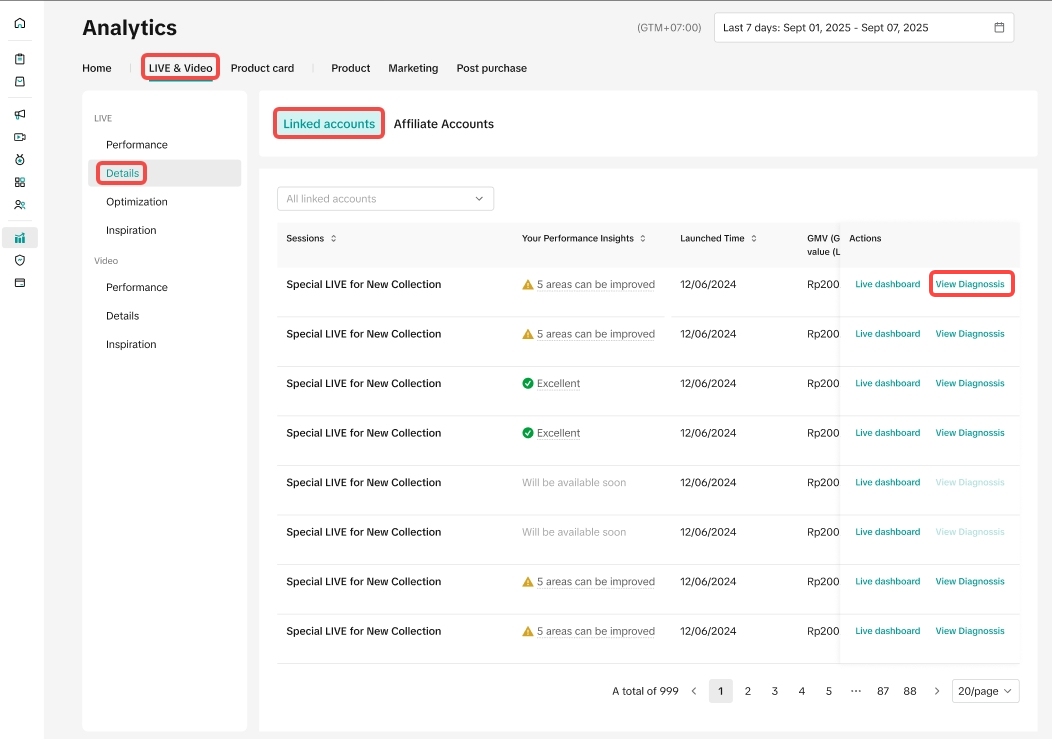1052x739 pixels.
Task: Open the clipboard orders icon
Action: click(20, 59)
